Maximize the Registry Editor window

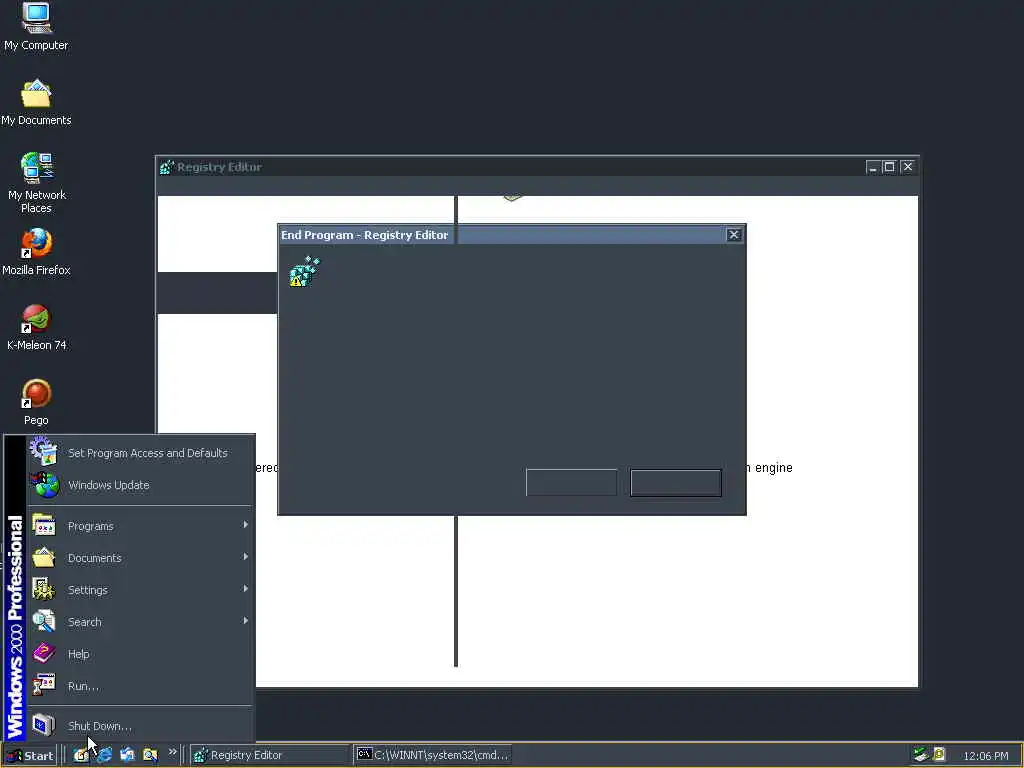click(889, 167)
